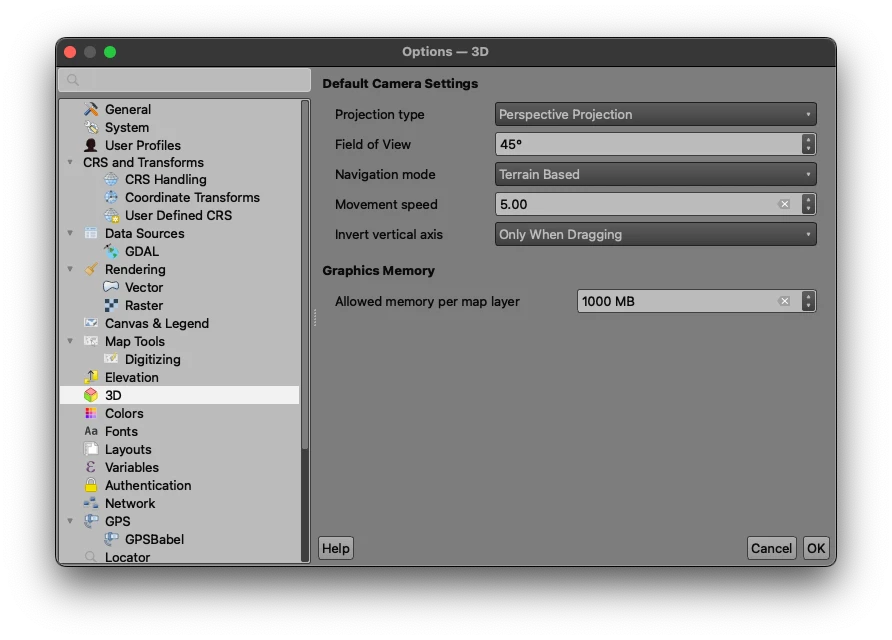The width and height of the screenshot is (892, 640).
Task: Click the Cancel button
Action: [x=771, y=548]
